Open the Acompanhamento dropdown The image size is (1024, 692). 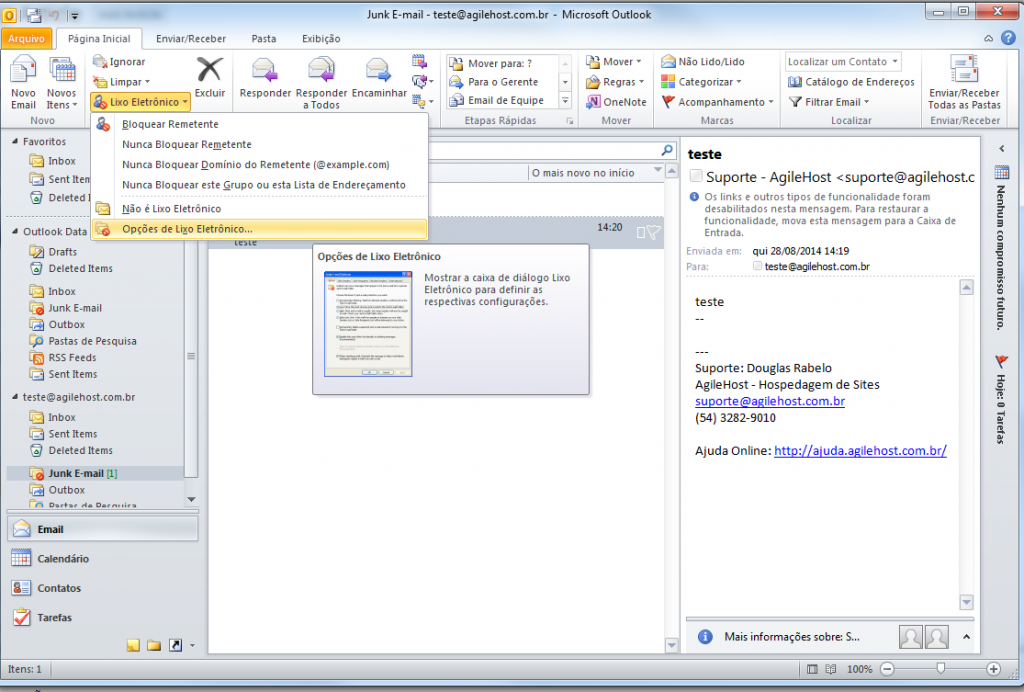718,102
